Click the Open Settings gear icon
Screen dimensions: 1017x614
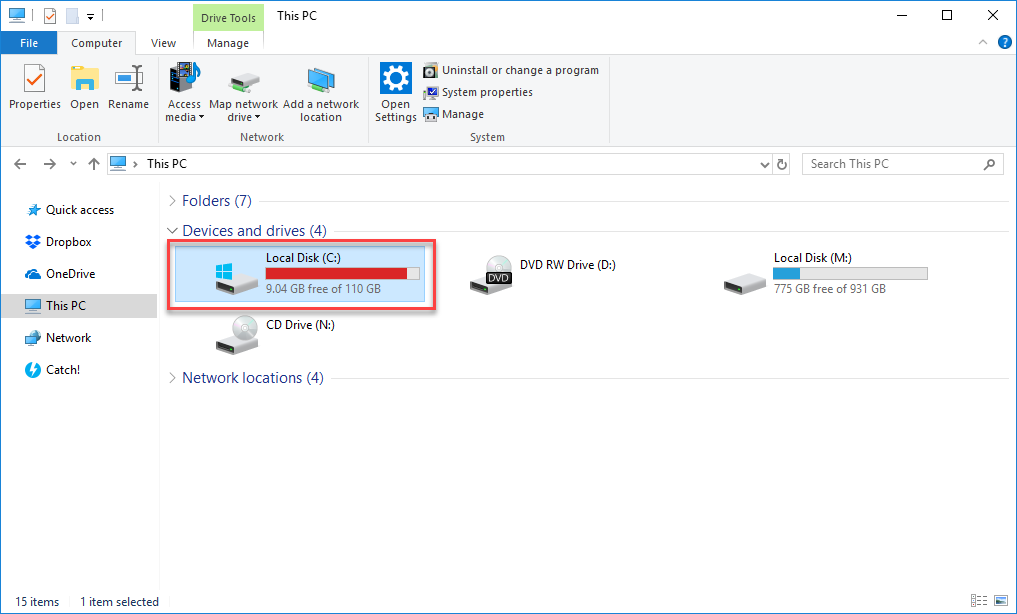coord(396,78)
